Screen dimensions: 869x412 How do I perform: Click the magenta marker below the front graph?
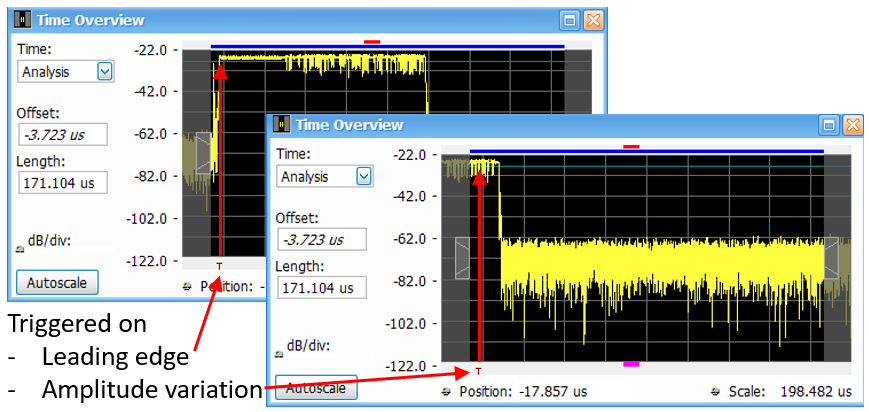click(x=631, y=365)
